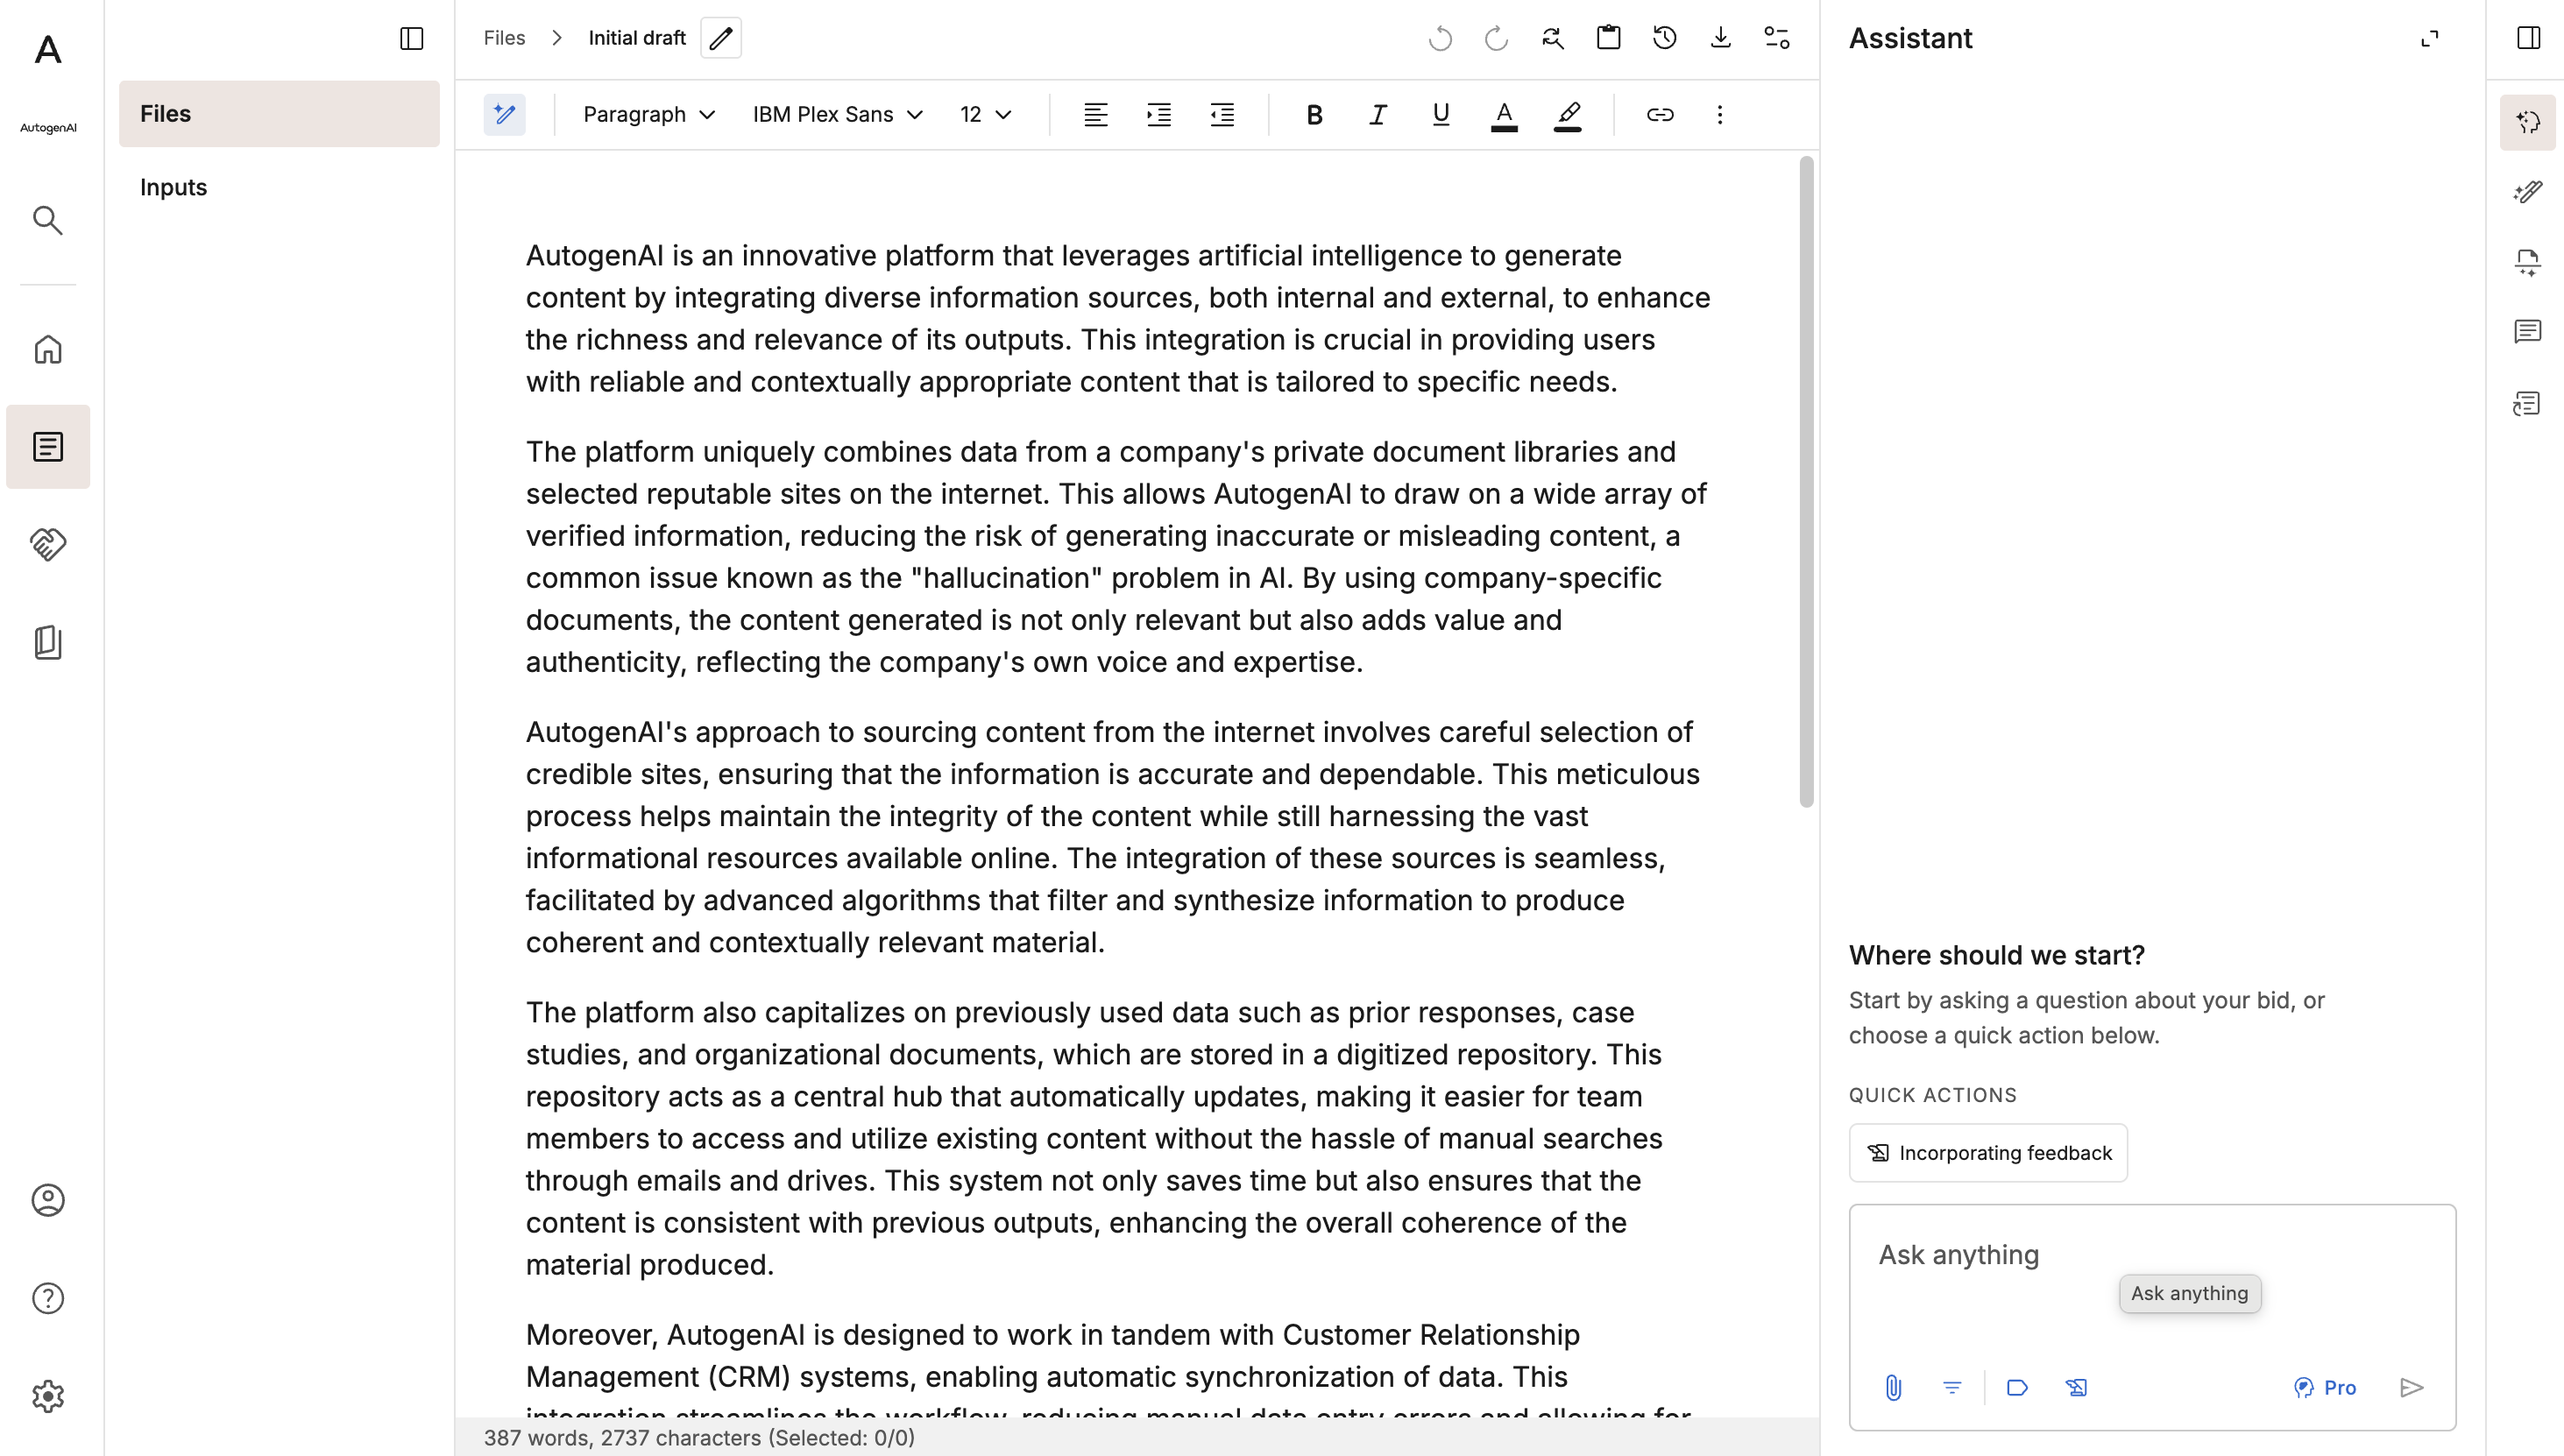Open the IBM Plex Sans font dropdown
Image resolution: width=2564 pixels, height=1456 pixels.
pos(837,115)
